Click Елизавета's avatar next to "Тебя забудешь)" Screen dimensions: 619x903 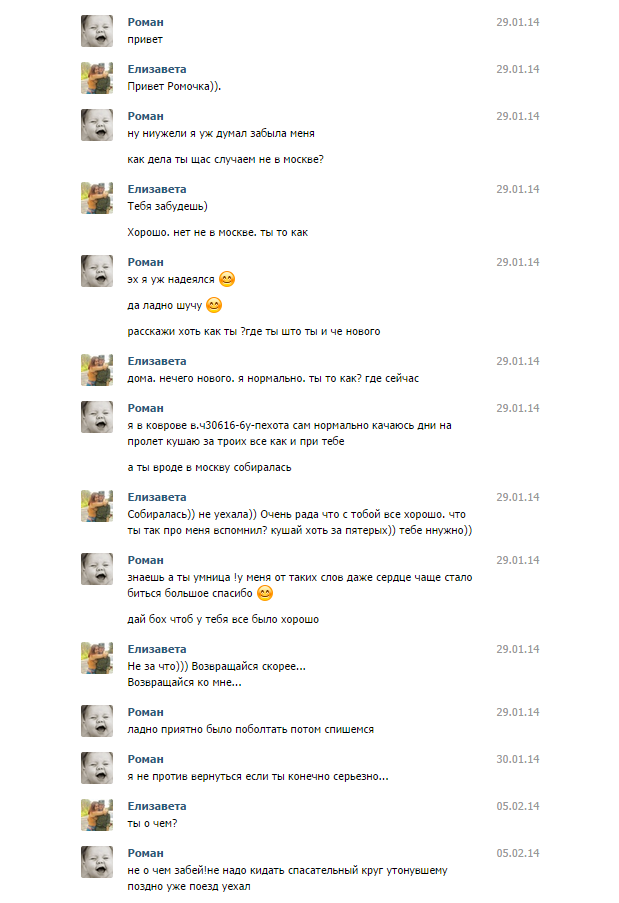click(x=97, y=198)
